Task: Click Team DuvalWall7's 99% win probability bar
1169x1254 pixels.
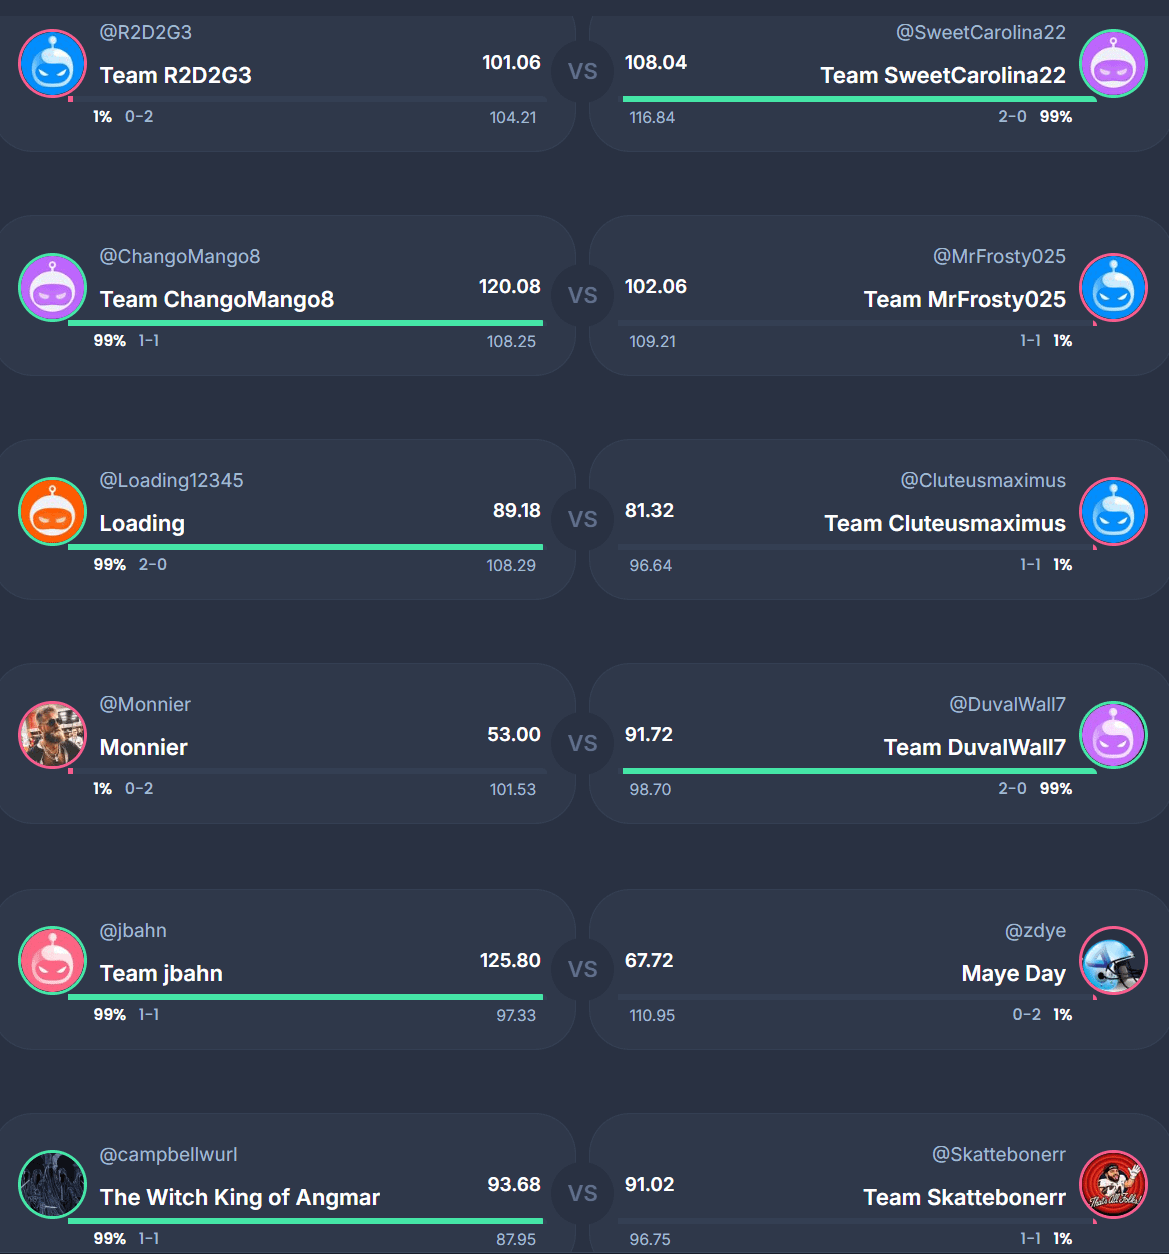Action: point(860,771)
